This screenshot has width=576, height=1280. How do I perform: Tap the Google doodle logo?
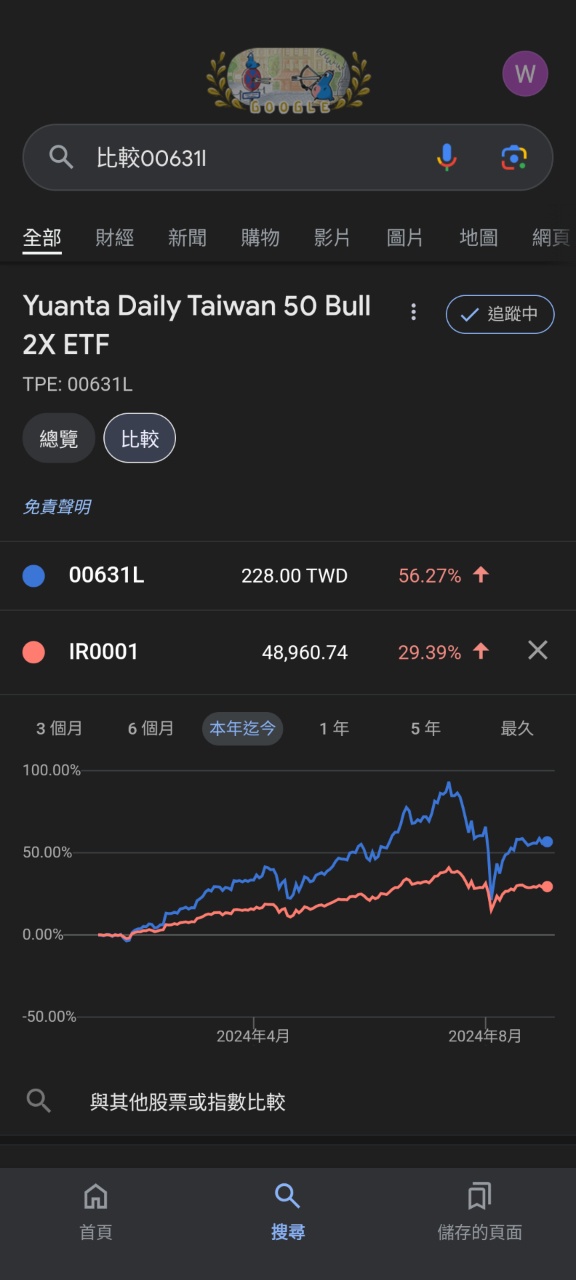(288, 81)
